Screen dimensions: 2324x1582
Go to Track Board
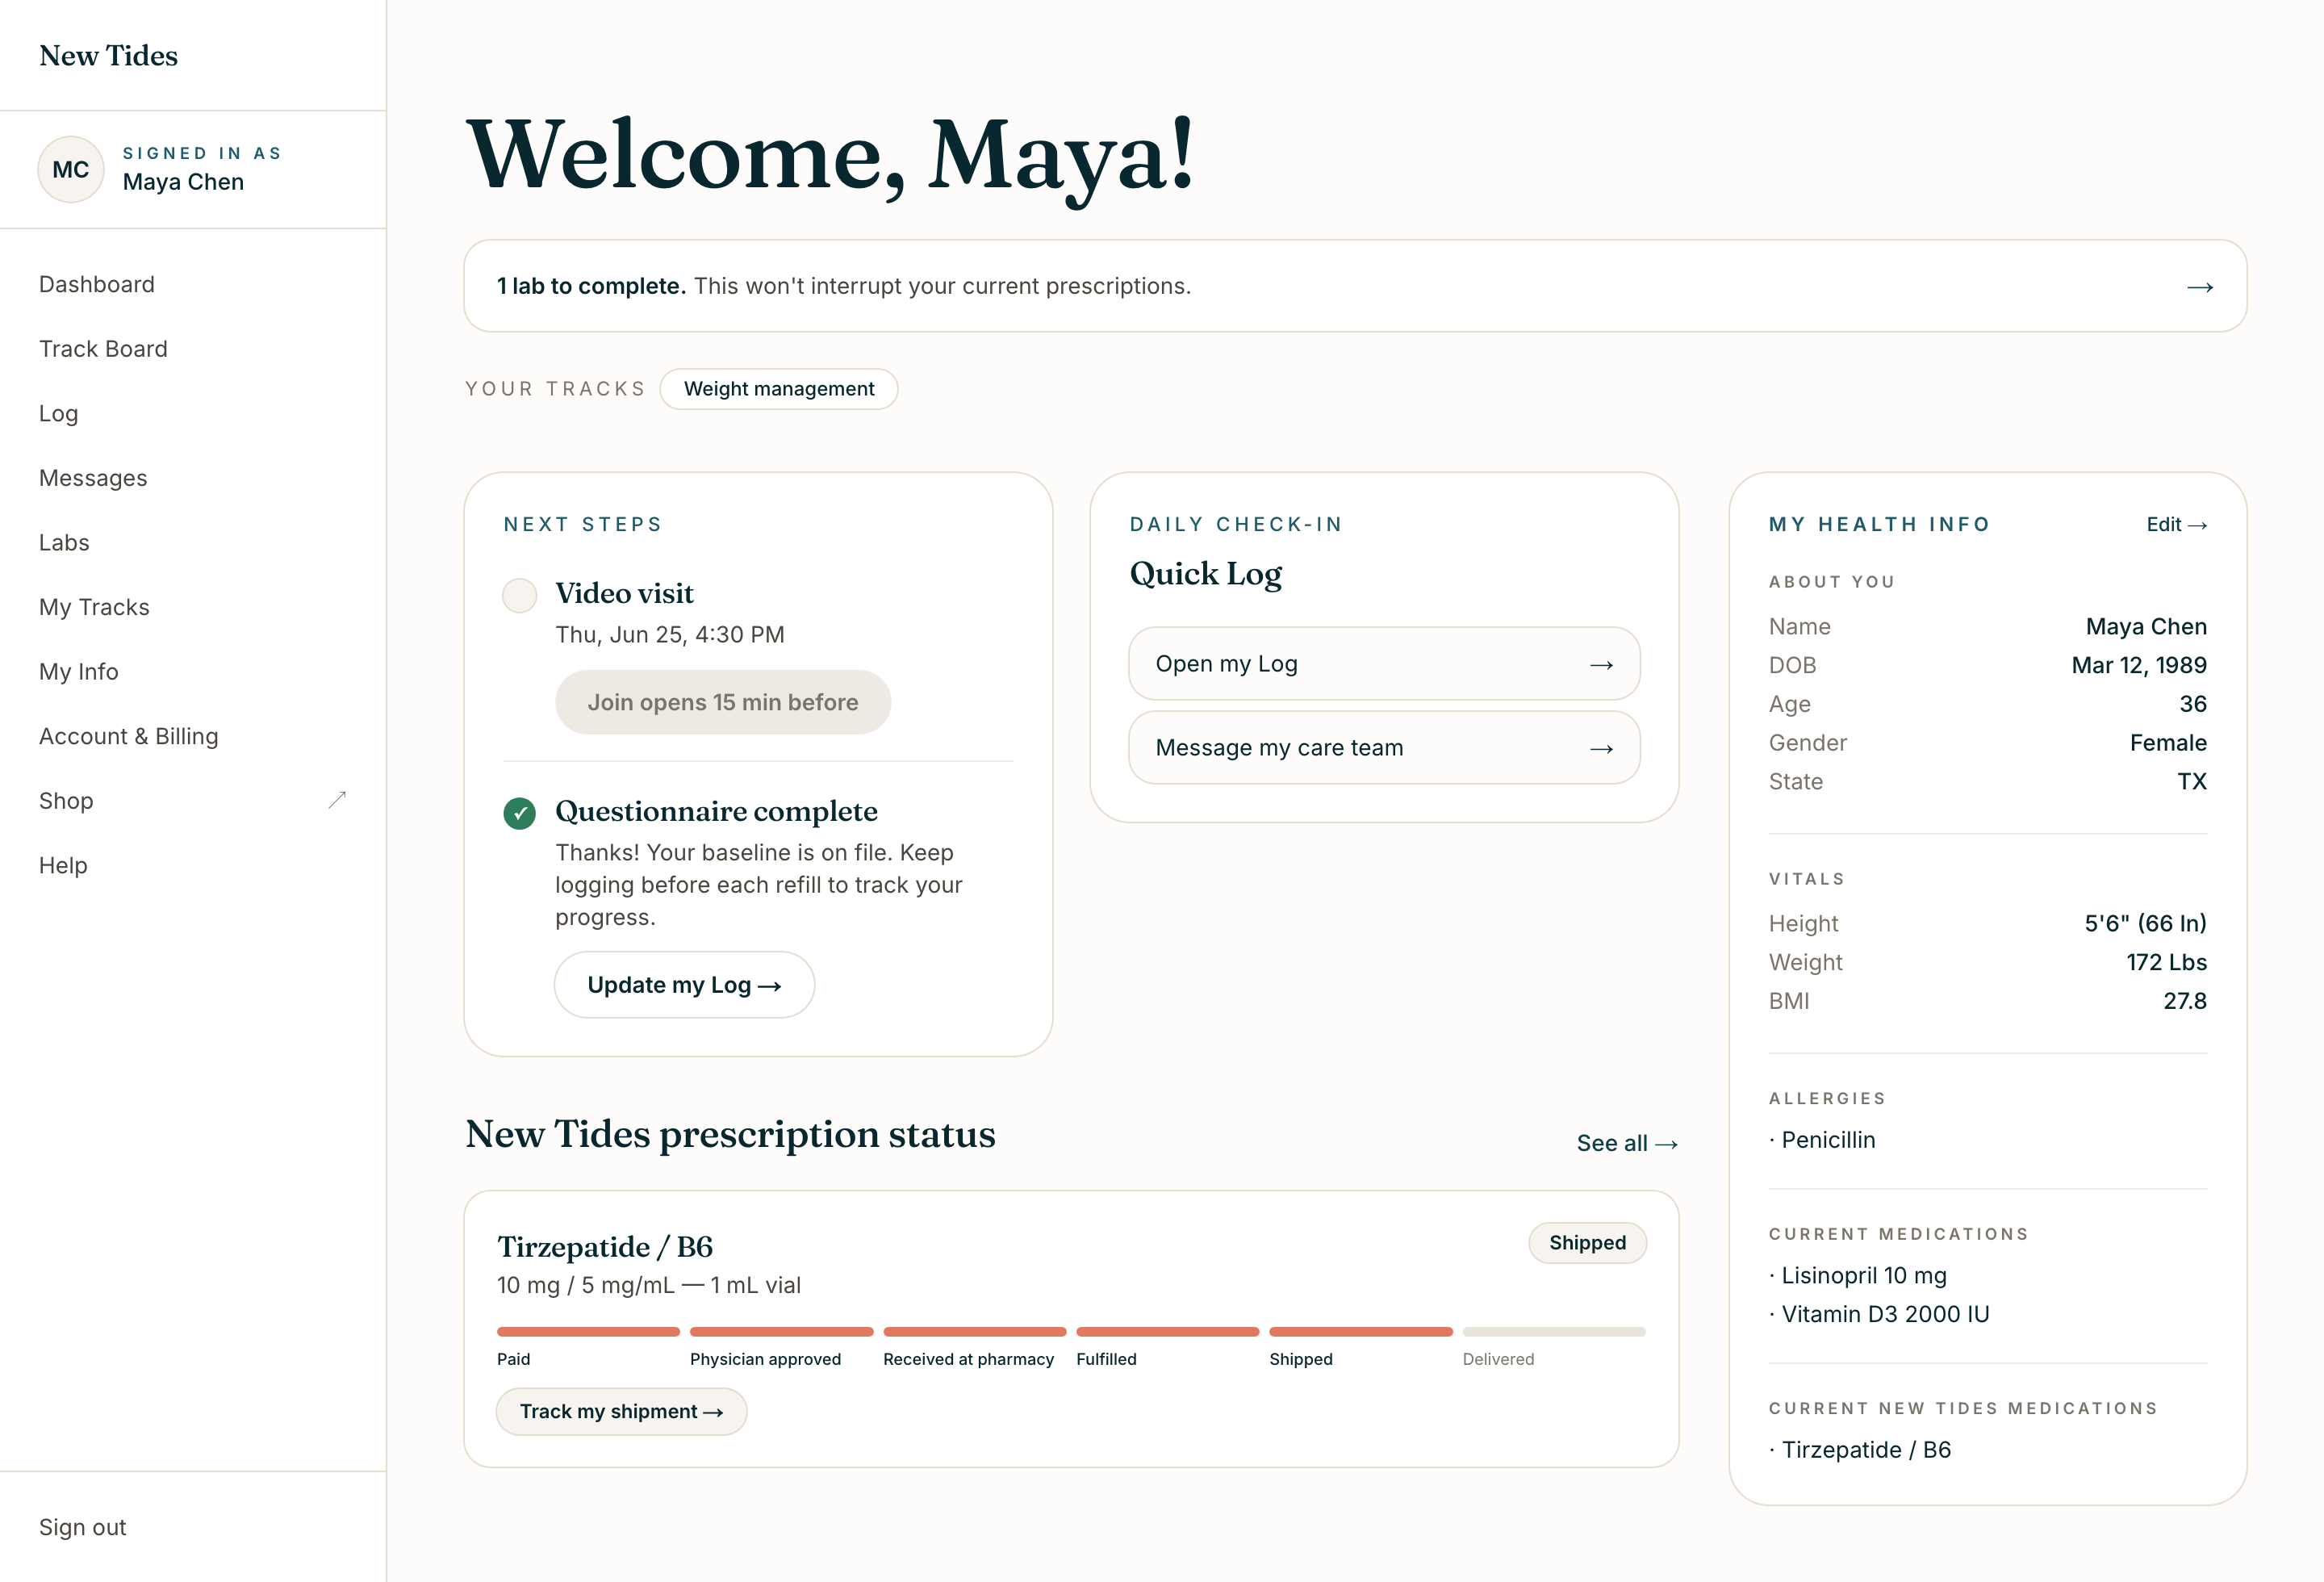pos(103,349)
